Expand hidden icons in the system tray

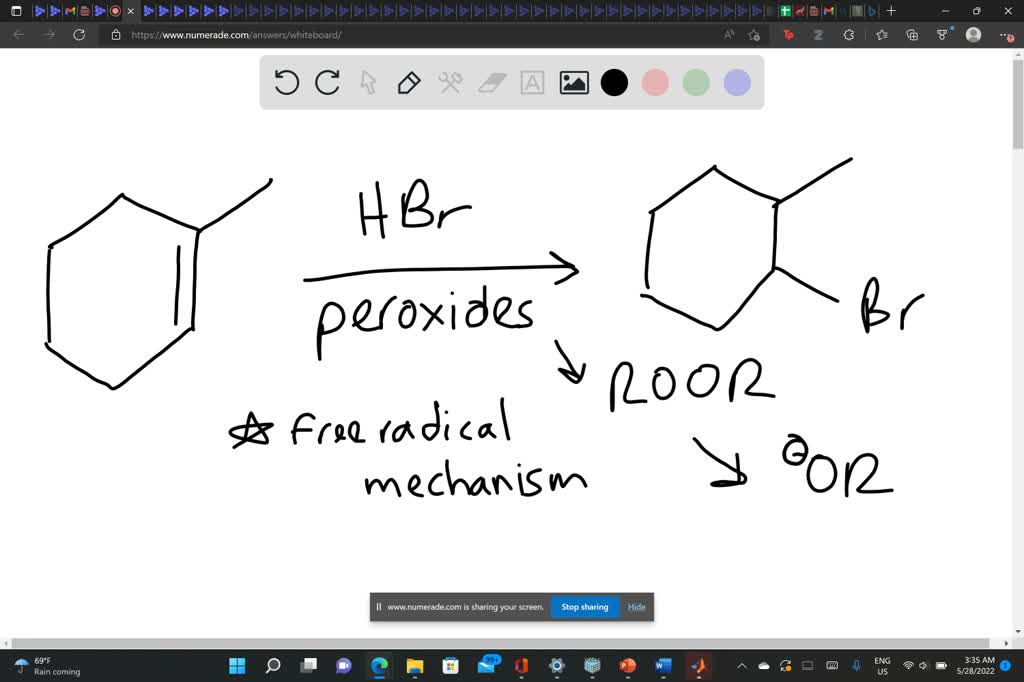coord(741,665)
